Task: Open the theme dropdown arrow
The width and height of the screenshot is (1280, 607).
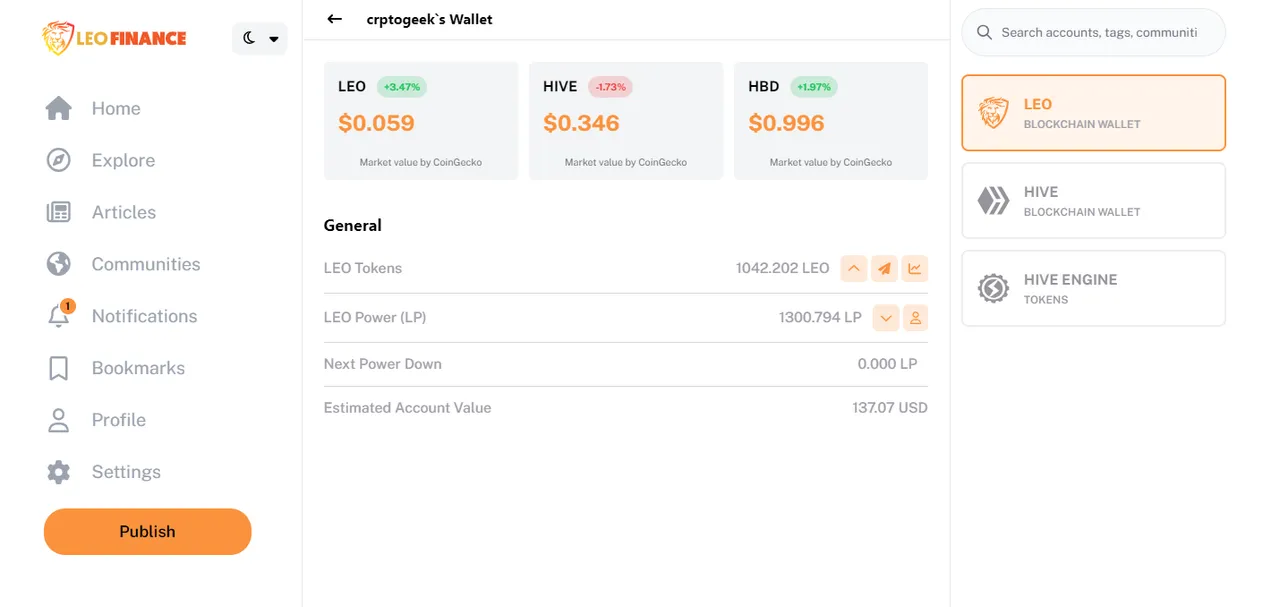Action: pyautogui.click(x=274, y=39)
